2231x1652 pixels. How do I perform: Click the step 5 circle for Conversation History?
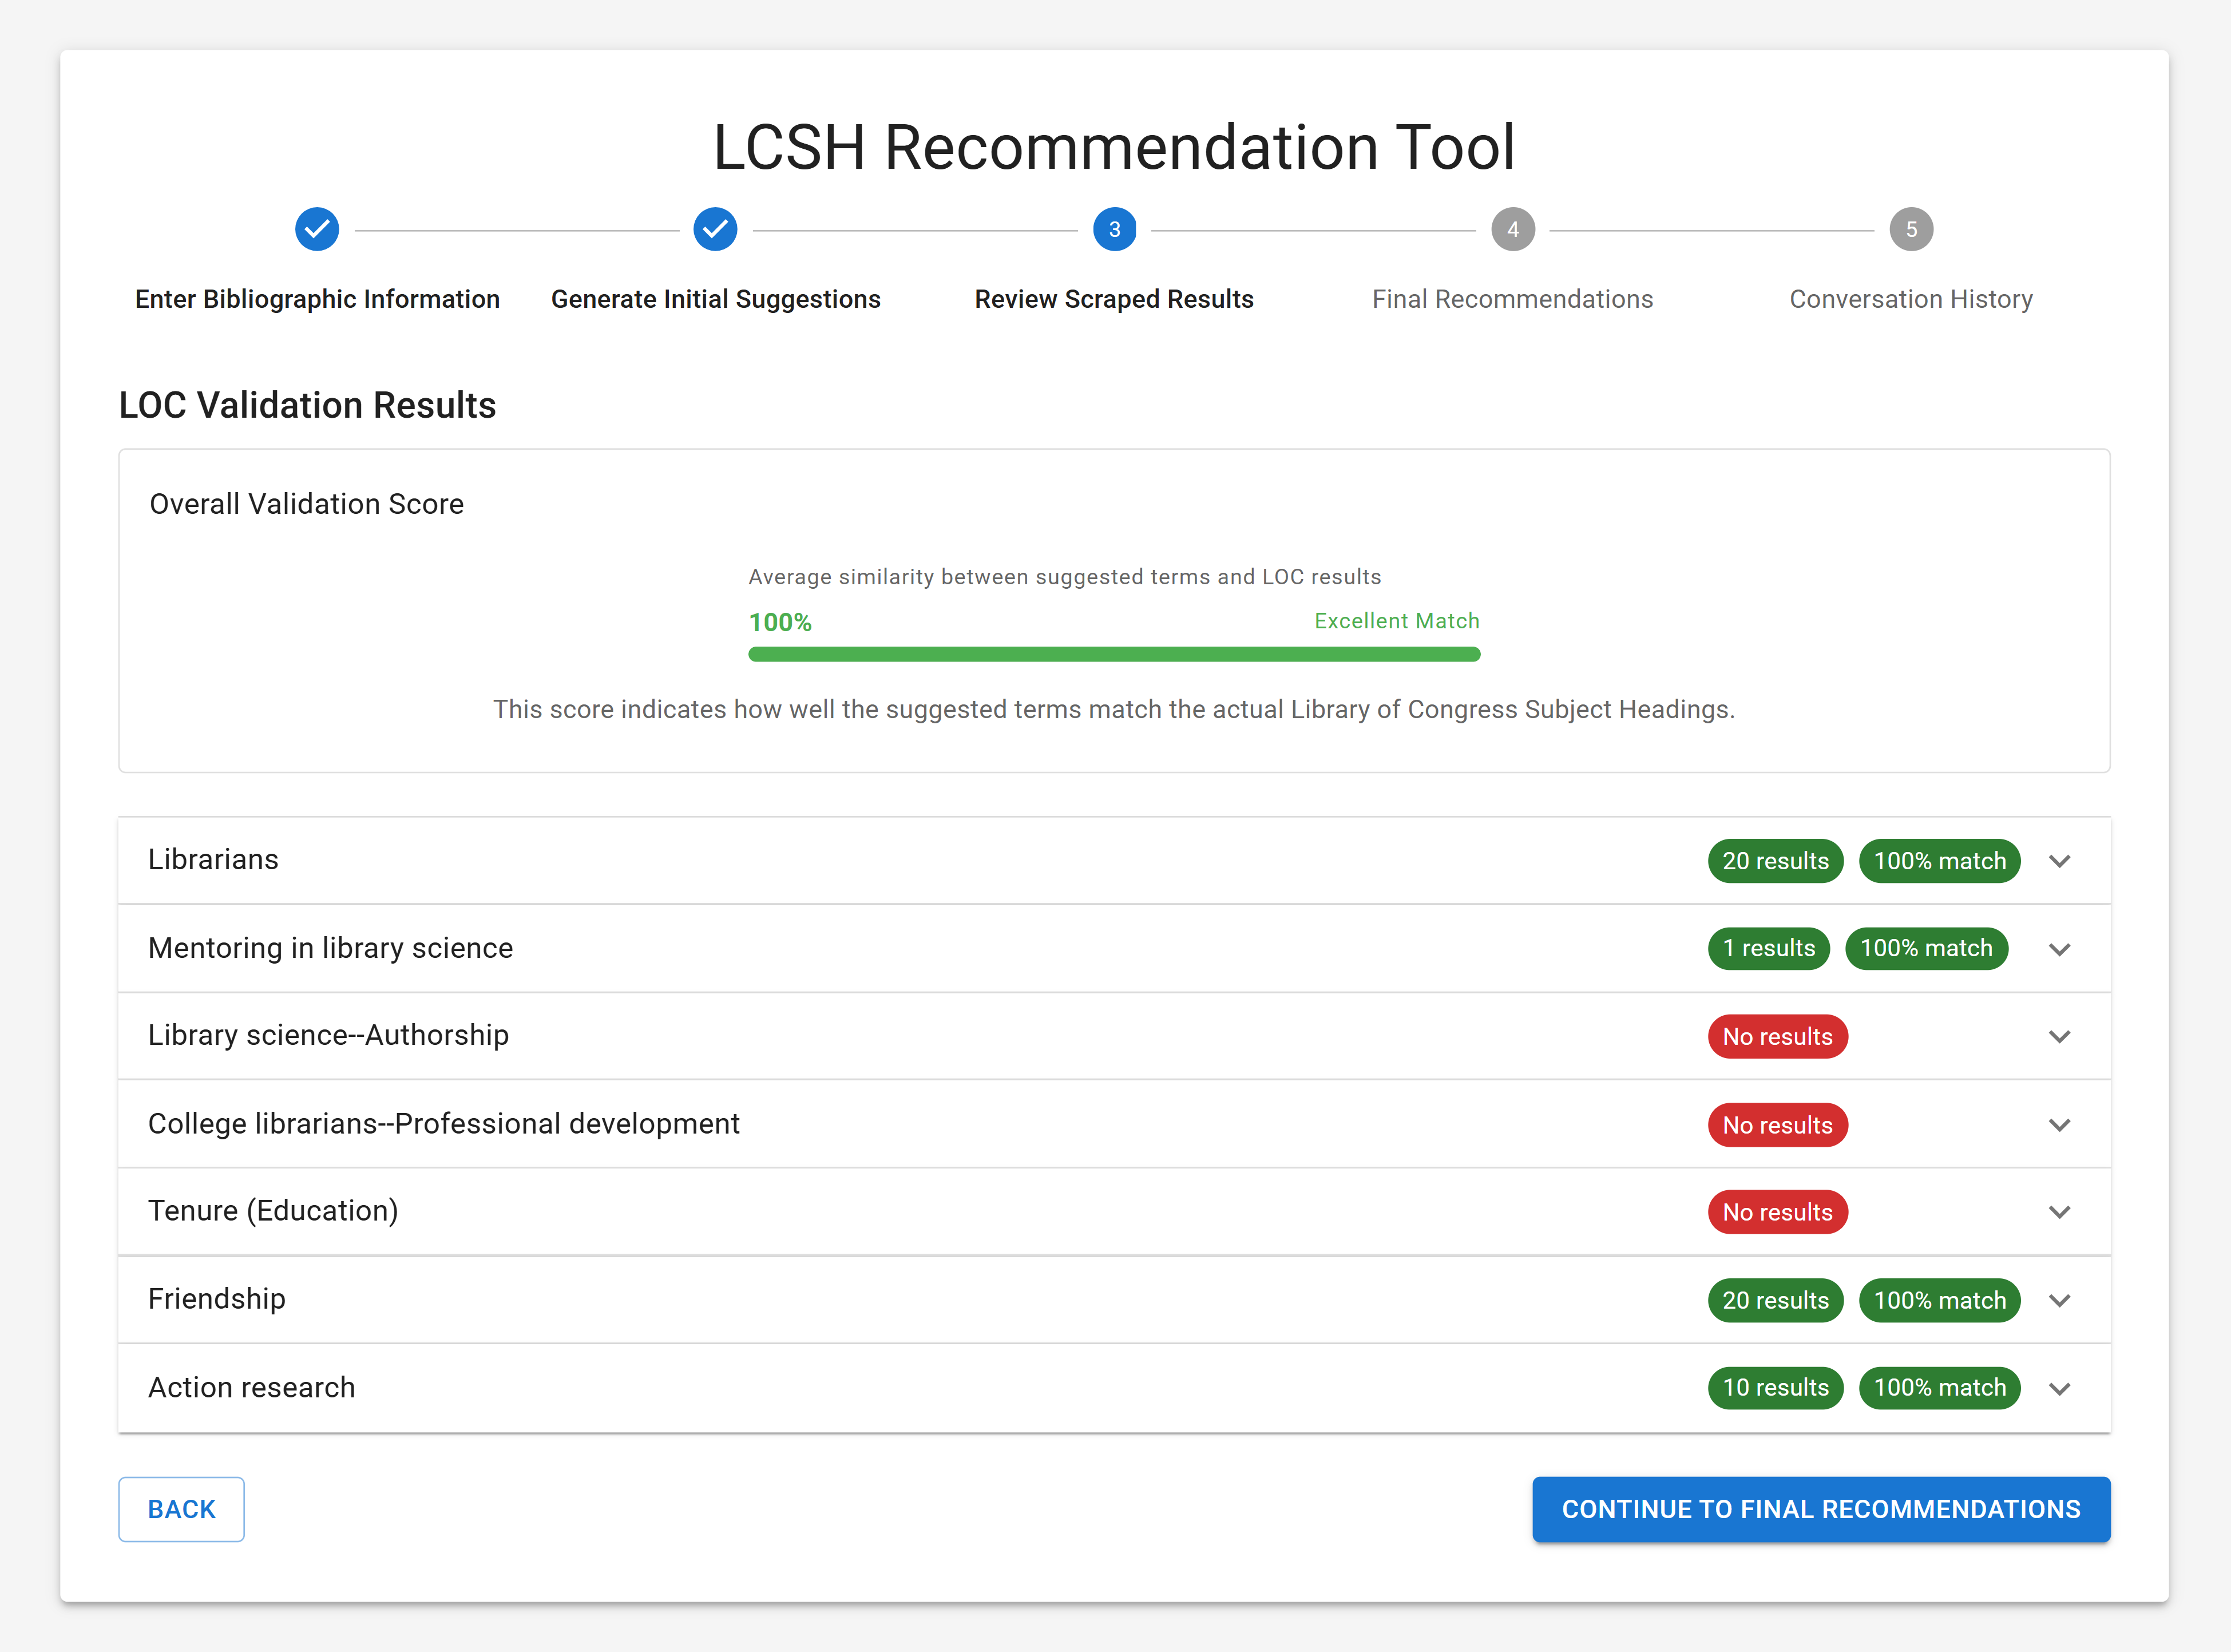[1911, 228]
